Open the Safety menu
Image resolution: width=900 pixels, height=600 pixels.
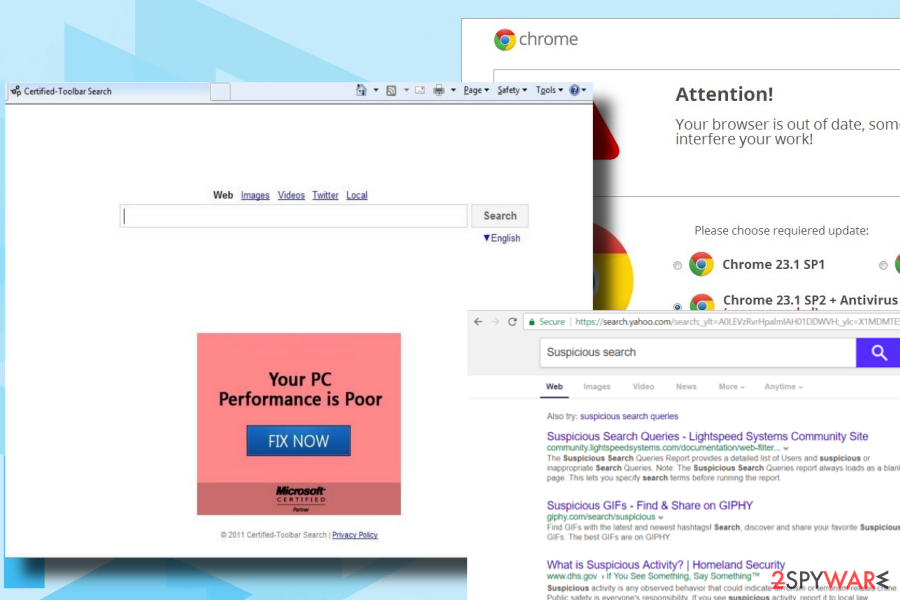click(x=512, y=90)
